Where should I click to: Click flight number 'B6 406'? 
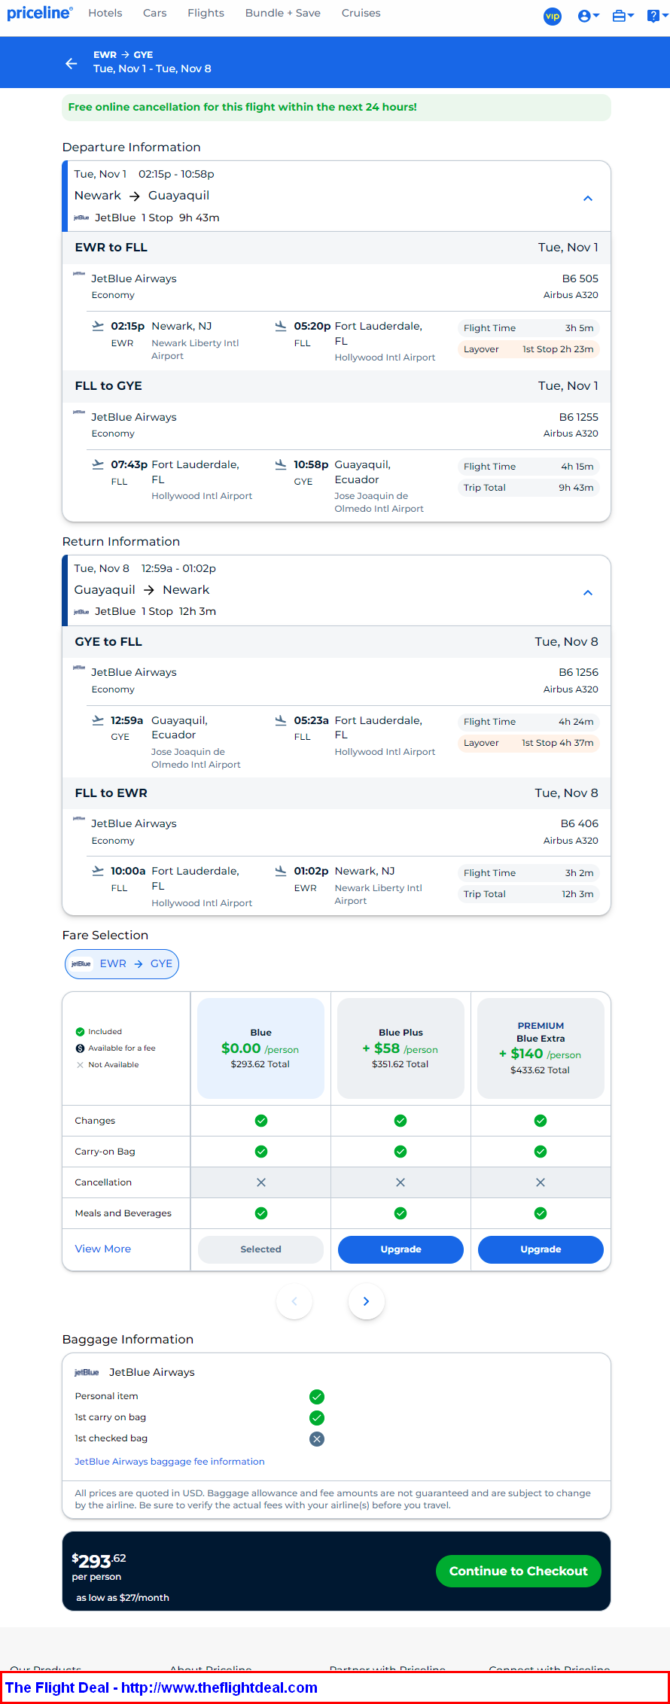580,824
